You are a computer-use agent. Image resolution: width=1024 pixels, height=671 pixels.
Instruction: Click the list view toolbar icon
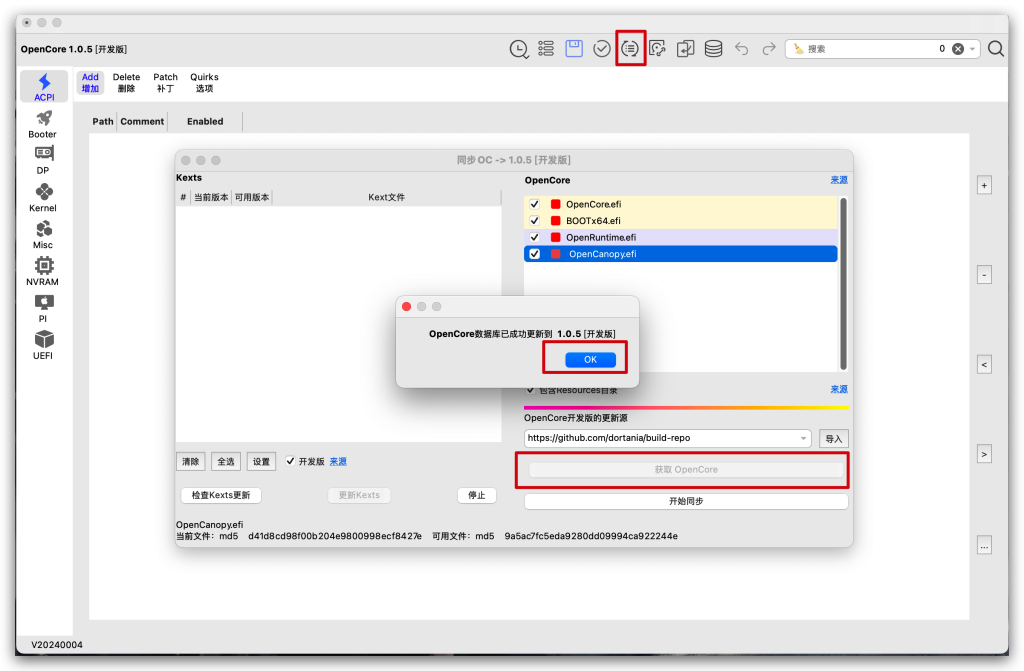pyautogui.click(x=546, y=49)
